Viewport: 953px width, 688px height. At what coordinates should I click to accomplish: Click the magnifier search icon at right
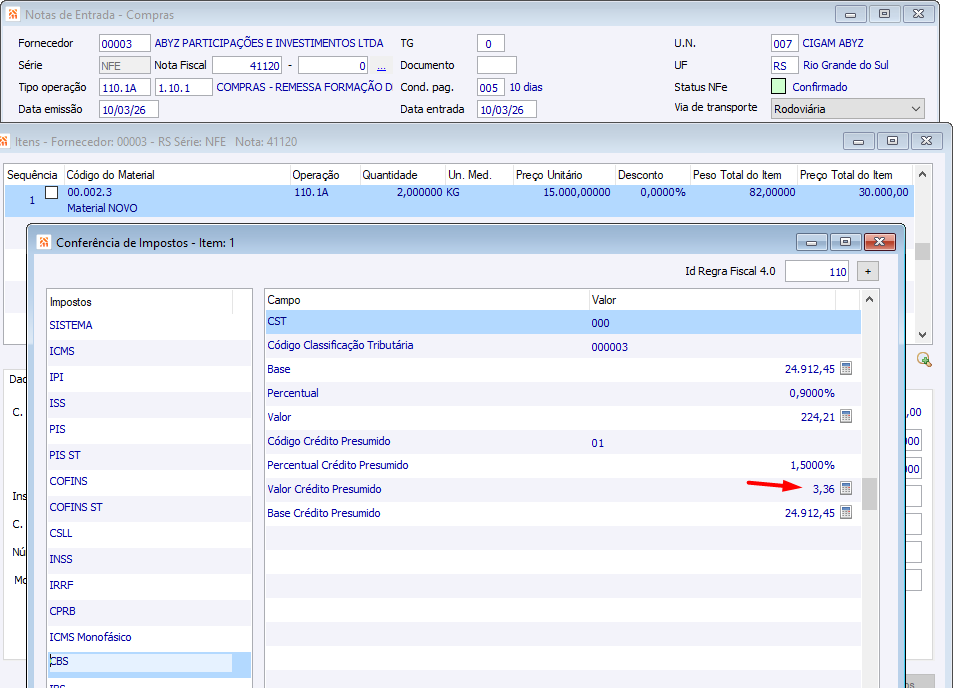point(923,360)
